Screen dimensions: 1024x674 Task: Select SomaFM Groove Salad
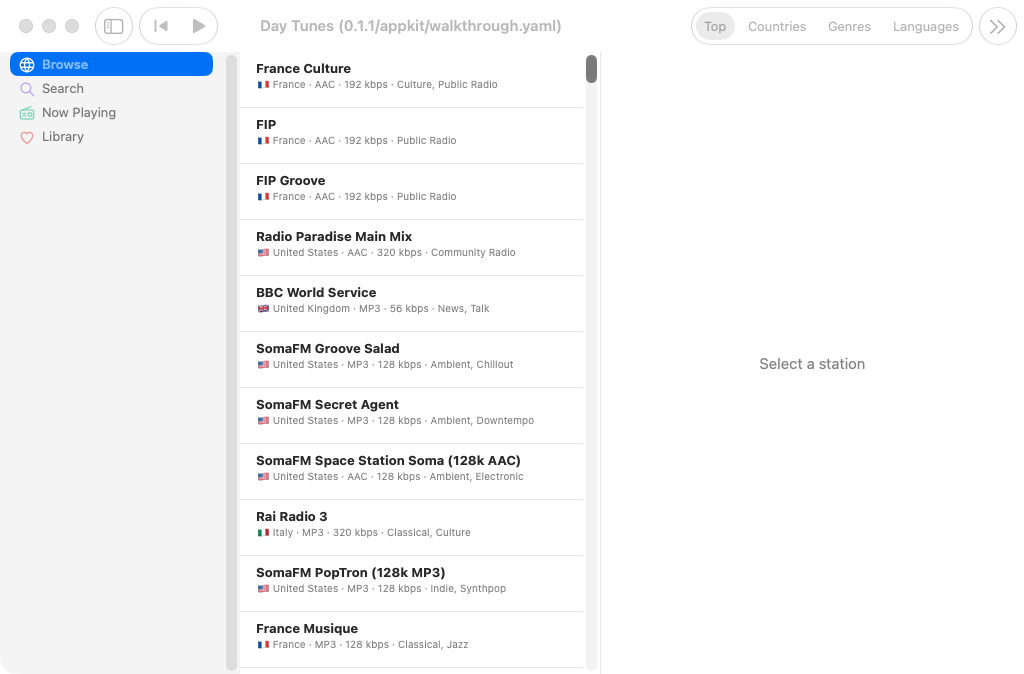(x=411, y=360)
